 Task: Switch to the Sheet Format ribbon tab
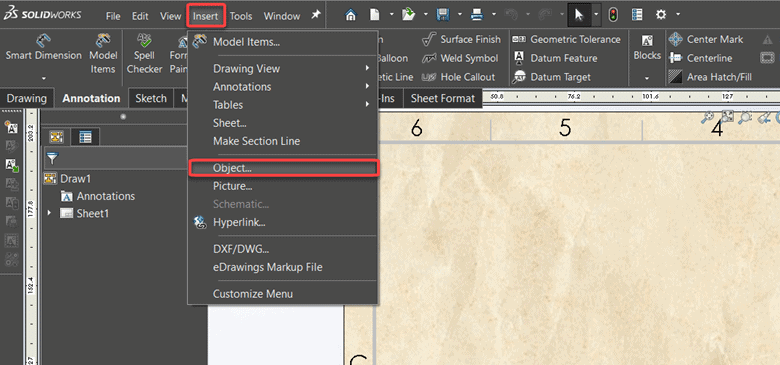[443, 98]
